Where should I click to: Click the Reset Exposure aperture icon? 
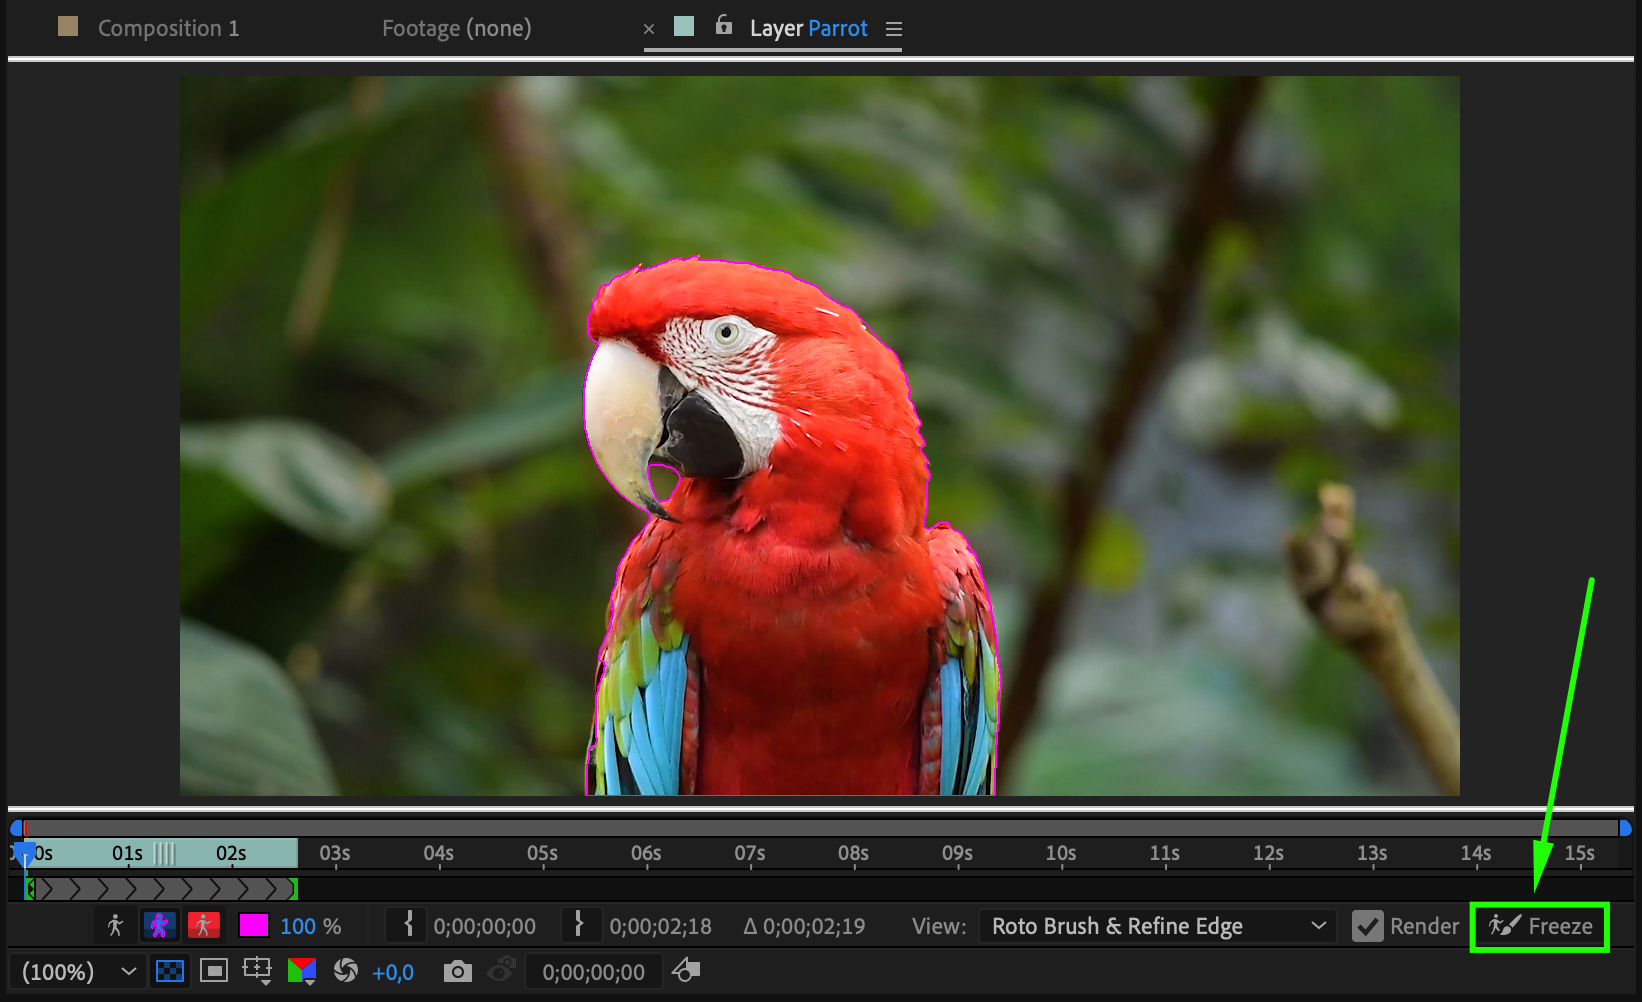tap(346, 971)
